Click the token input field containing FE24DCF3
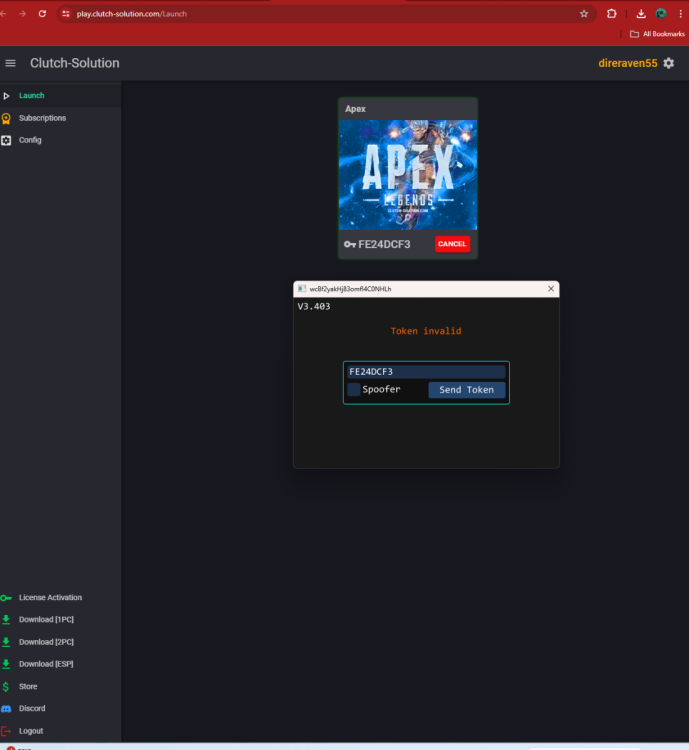 click(425, 371)
